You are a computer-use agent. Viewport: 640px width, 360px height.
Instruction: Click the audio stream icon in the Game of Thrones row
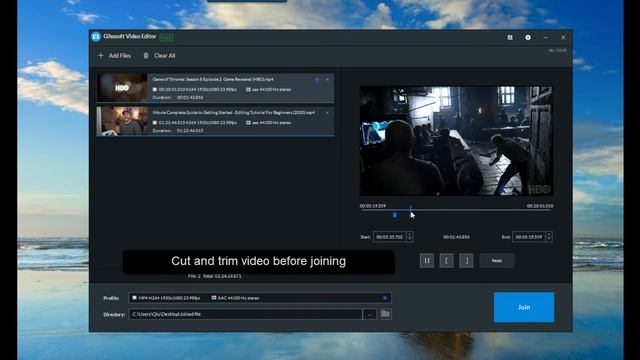coord(248,89)
